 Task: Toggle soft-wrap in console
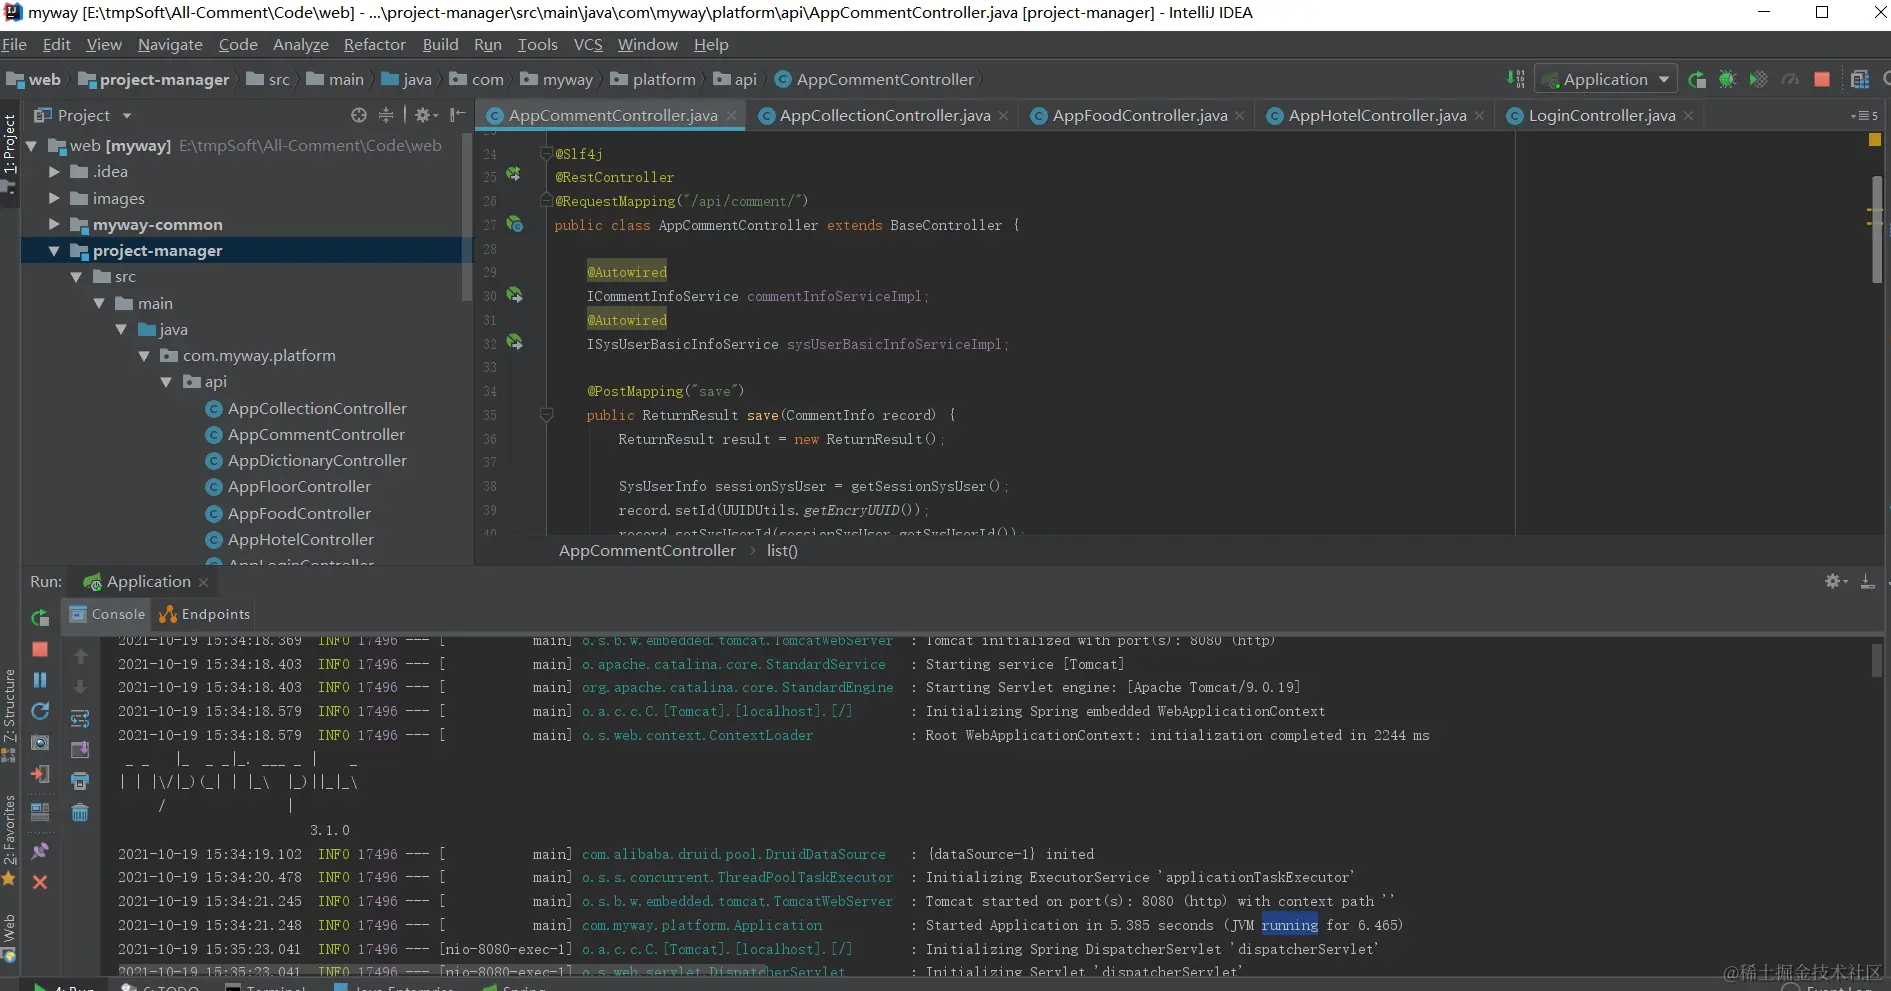coord(80,718)
